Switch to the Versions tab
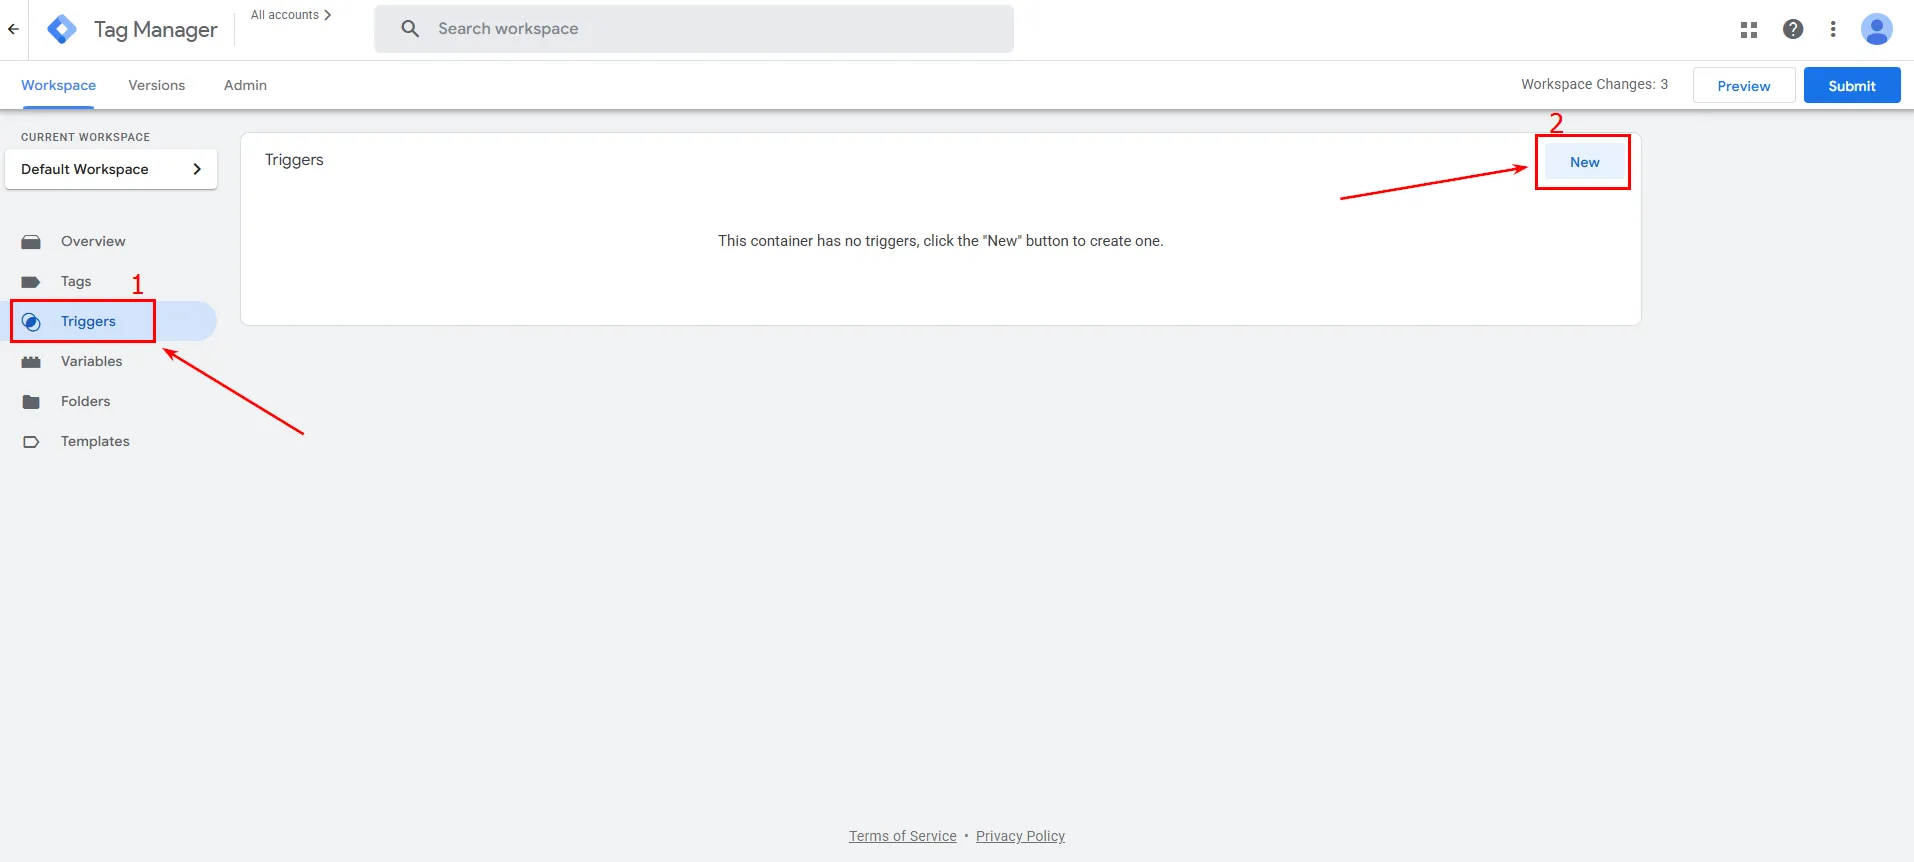 coord(157,85)
